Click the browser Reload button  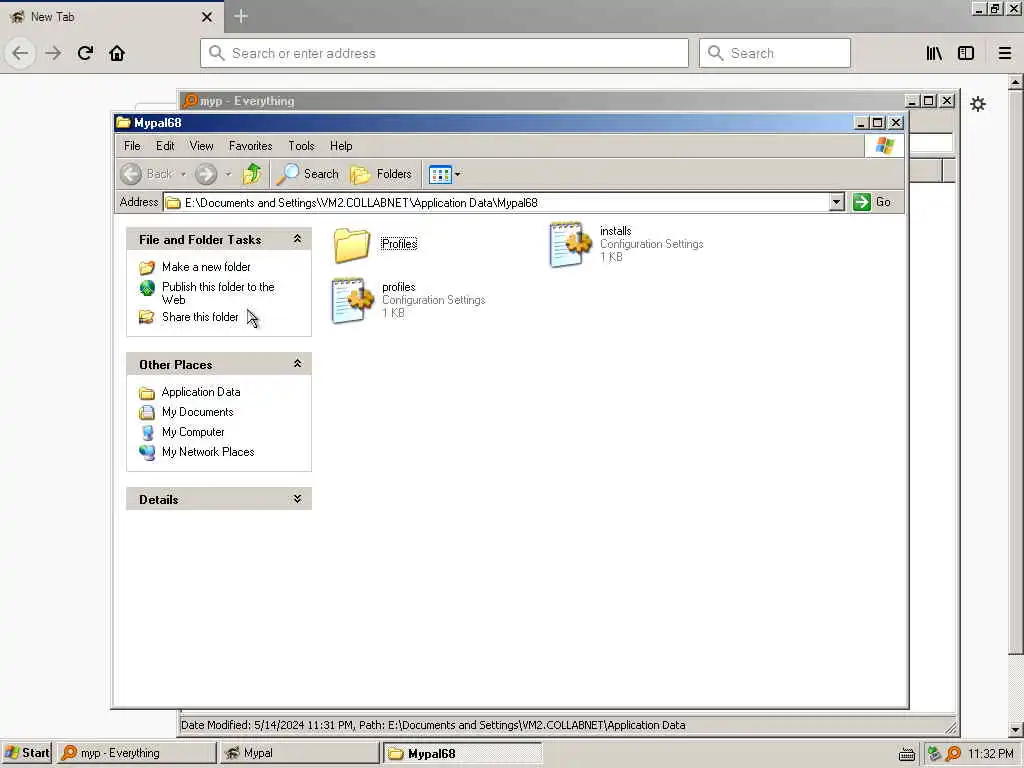click(x=85, y=53)
